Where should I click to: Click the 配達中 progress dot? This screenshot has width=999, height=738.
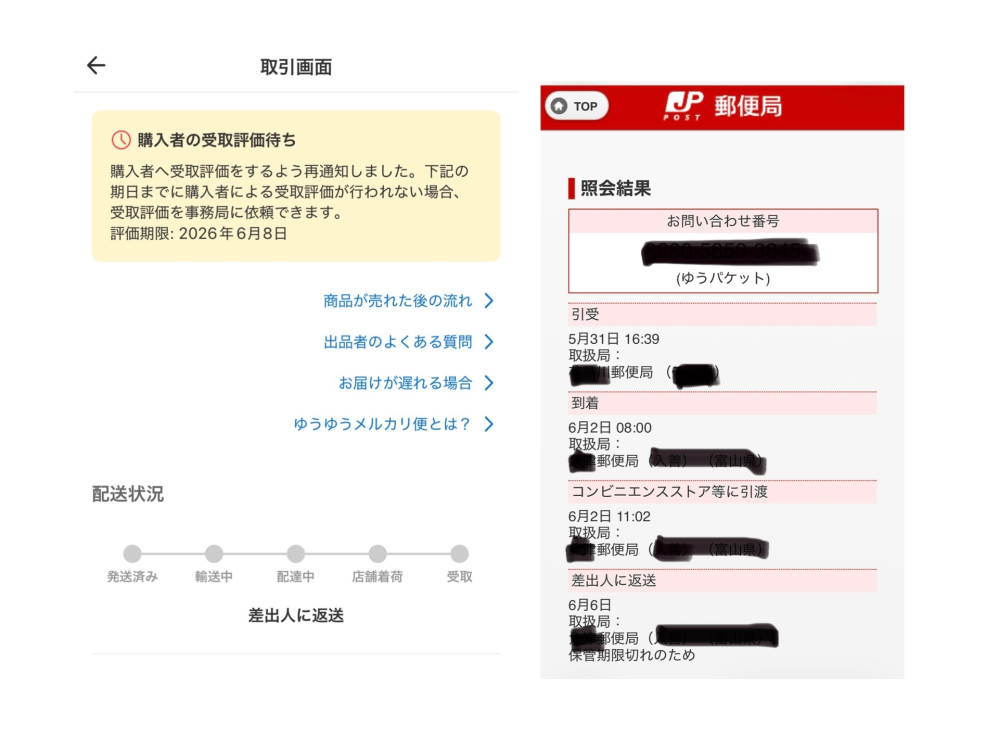coord(296,553)
